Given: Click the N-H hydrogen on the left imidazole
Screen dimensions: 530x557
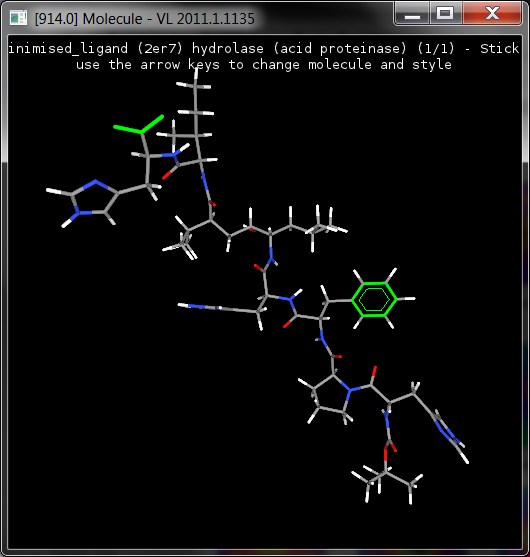Looking at the screenshot, I should click(66, 223).
